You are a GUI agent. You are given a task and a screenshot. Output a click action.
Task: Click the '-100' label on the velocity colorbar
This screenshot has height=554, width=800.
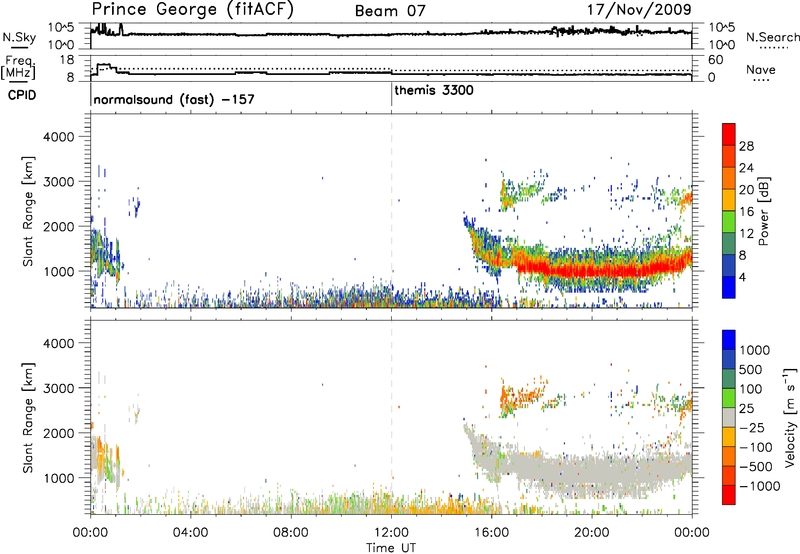pos(756,447)
